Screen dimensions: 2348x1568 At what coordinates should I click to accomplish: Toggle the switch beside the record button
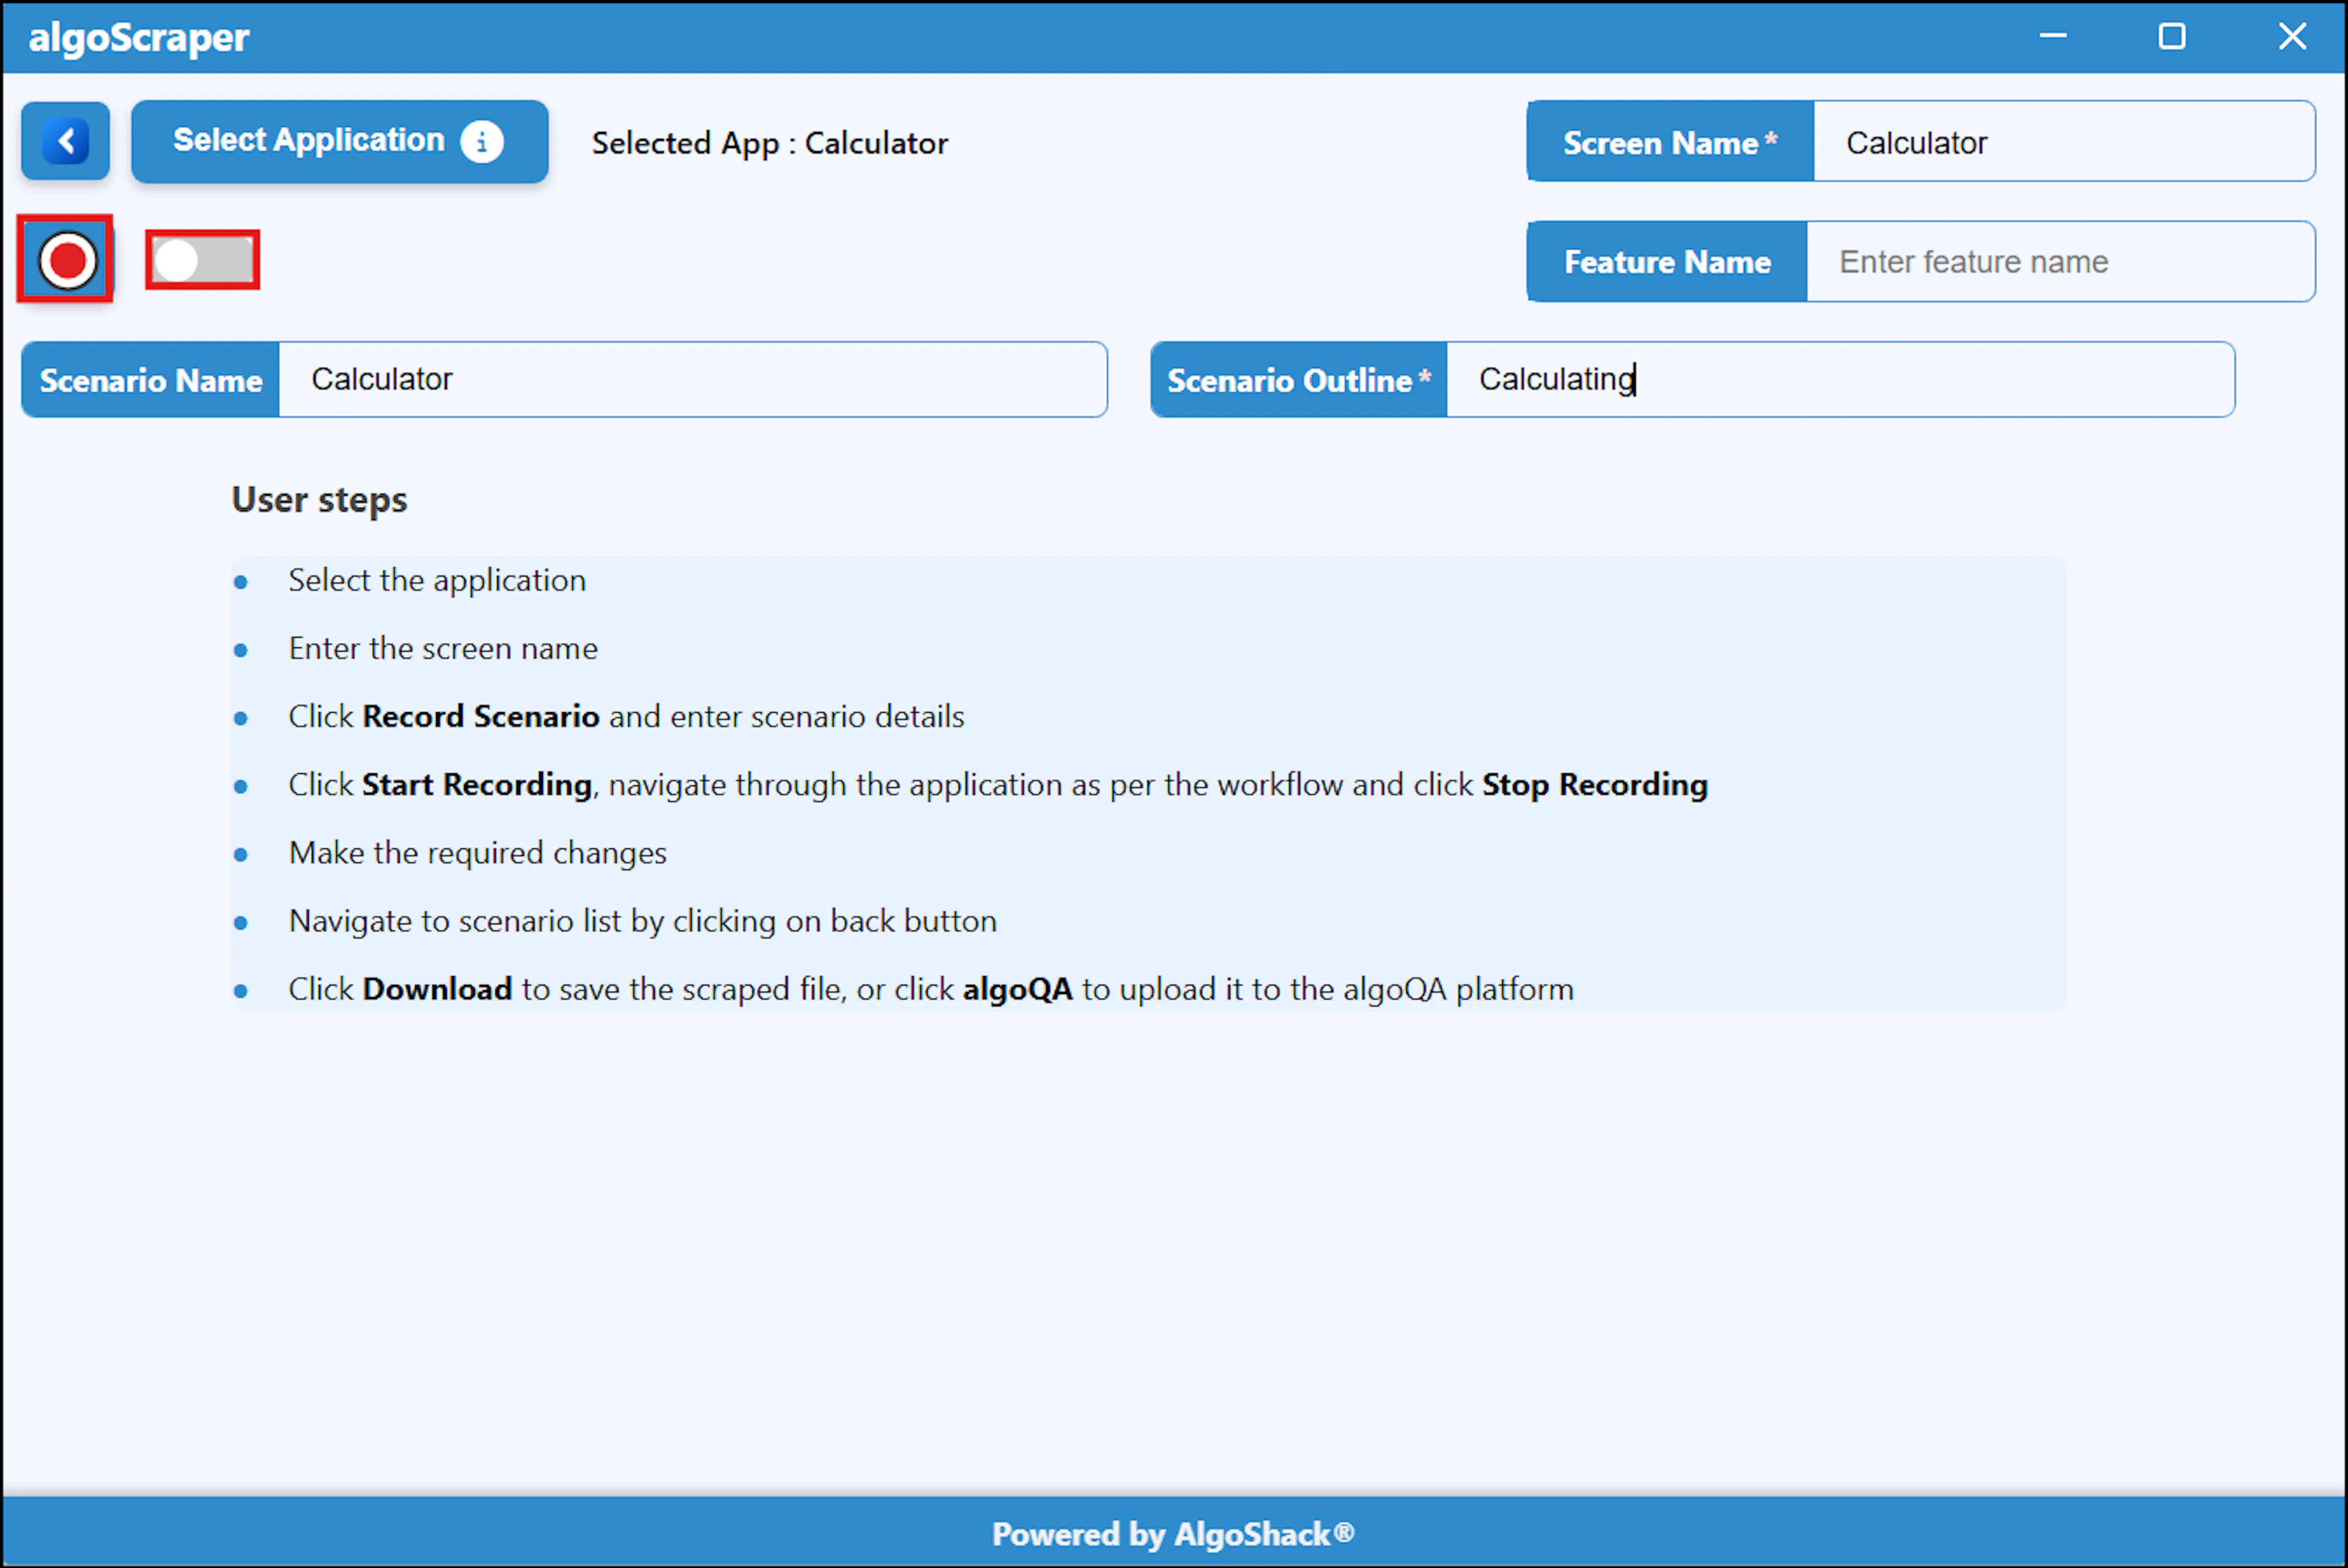[203, 260]
